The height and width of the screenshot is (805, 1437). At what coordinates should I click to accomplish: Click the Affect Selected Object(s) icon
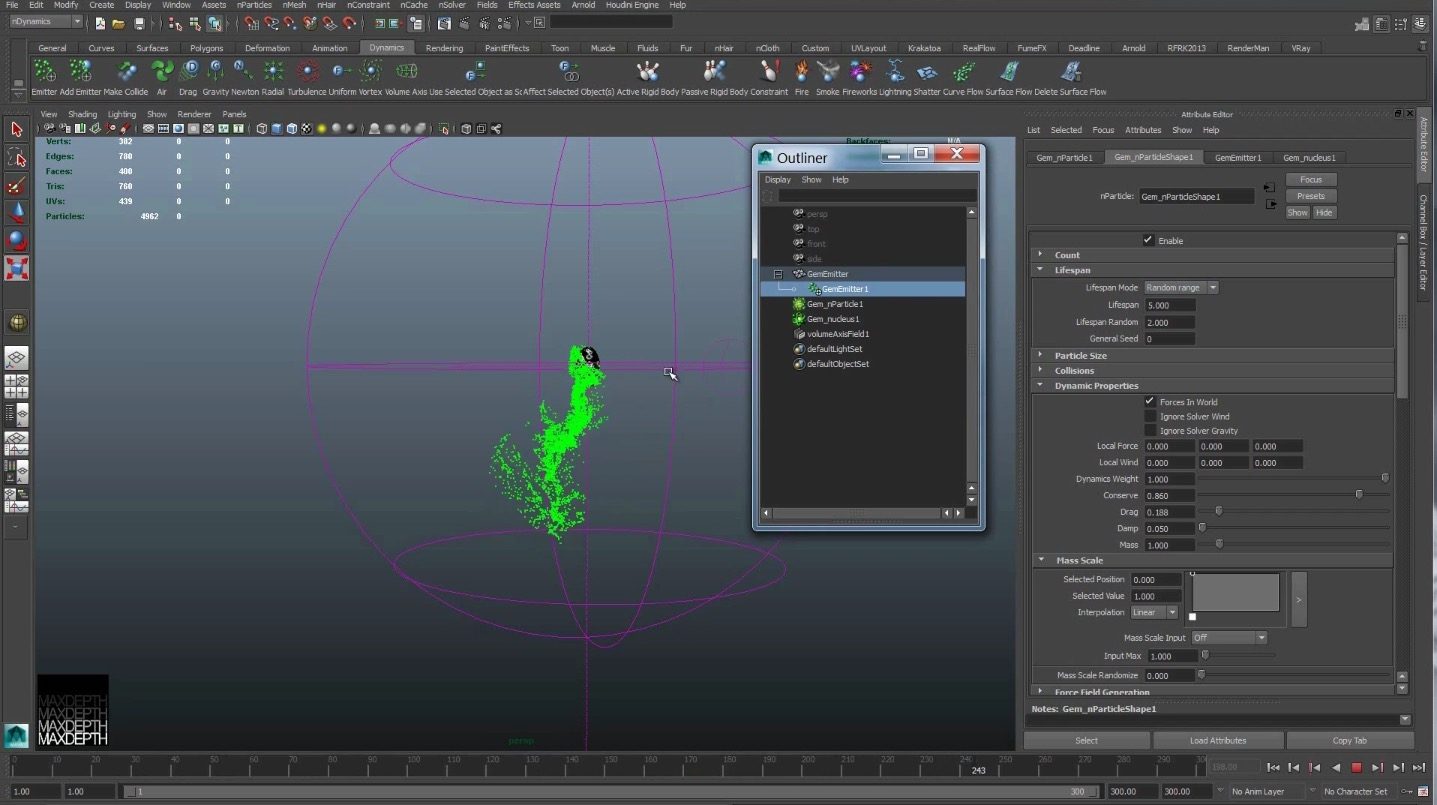click(569, 71)
